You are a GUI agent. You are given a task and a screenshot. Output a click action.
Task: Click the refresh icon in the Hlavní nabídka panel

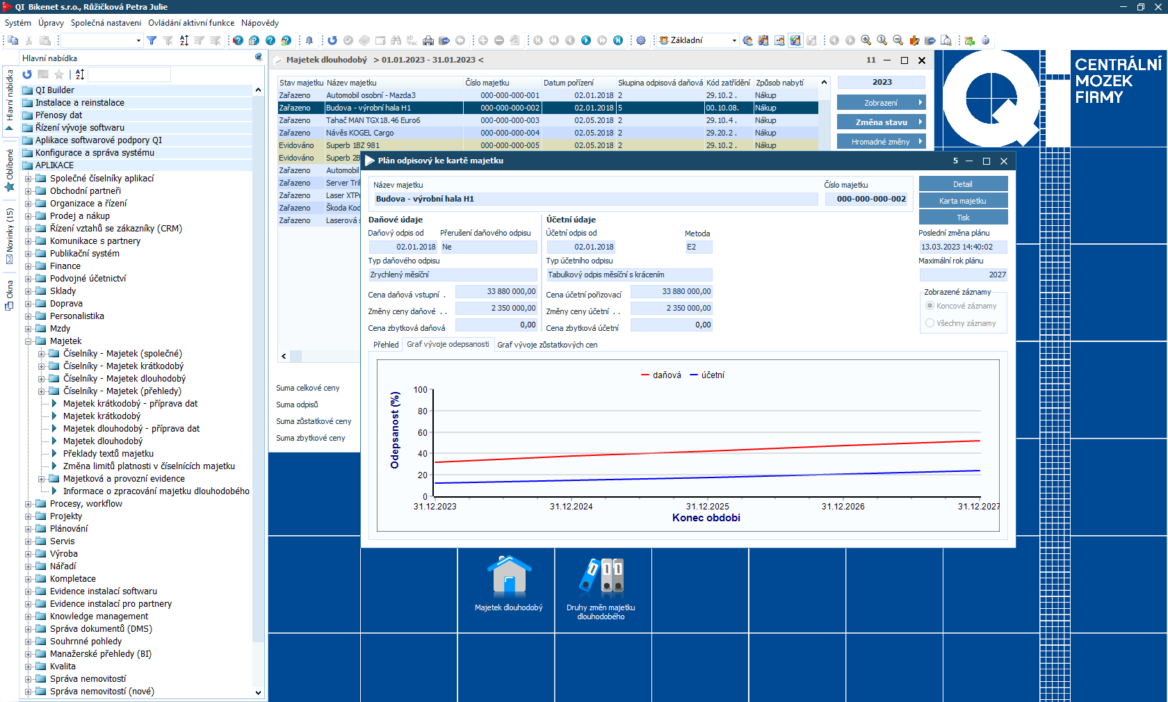coord(27,75)
